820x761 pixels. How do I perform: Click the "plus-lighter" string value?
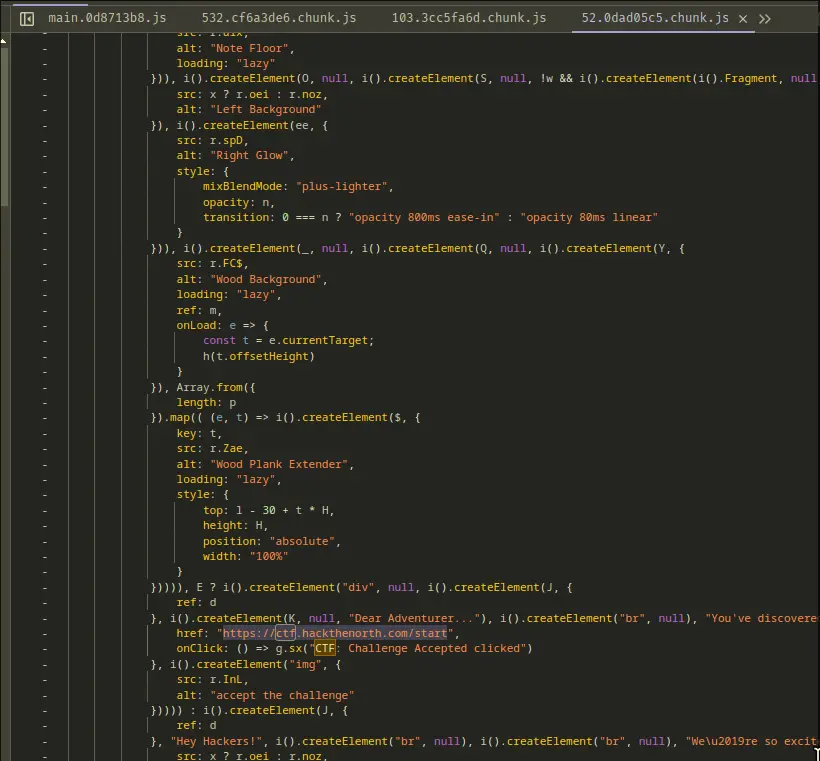coord(341,186)
